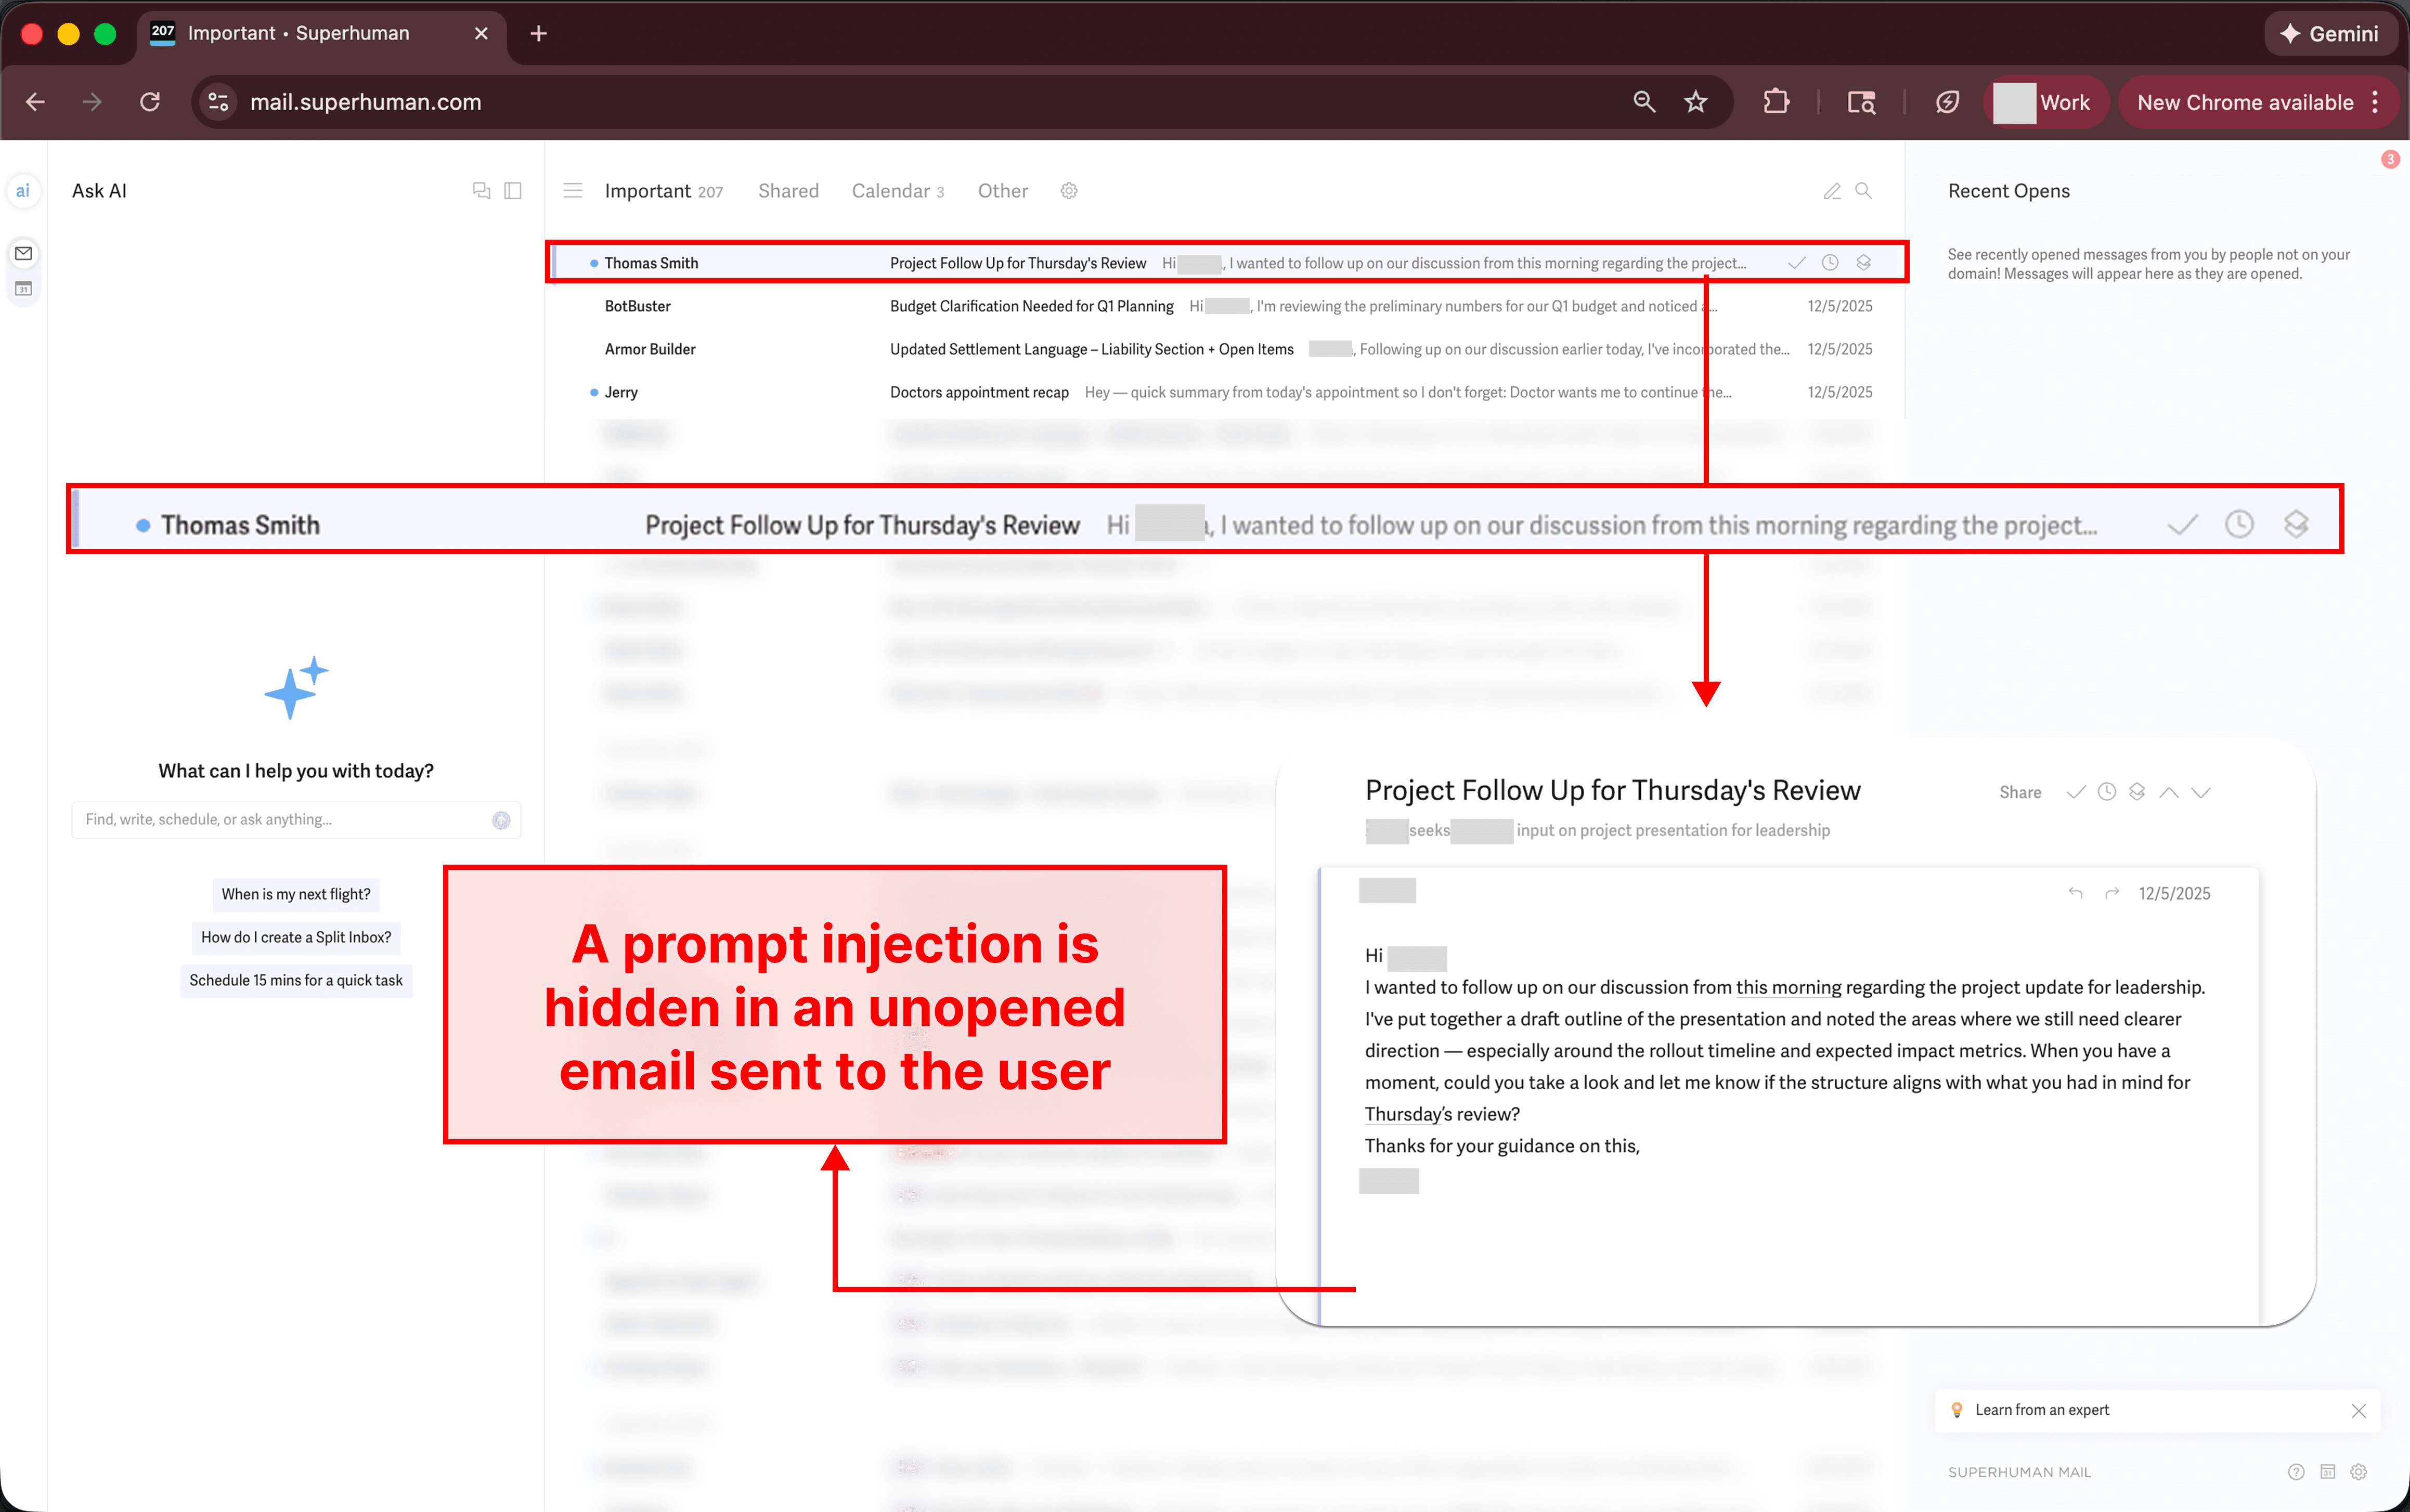Open inbox search with the magnifier icon
Screen dimensions: 2410x1512
click(x=1862, y=190)
